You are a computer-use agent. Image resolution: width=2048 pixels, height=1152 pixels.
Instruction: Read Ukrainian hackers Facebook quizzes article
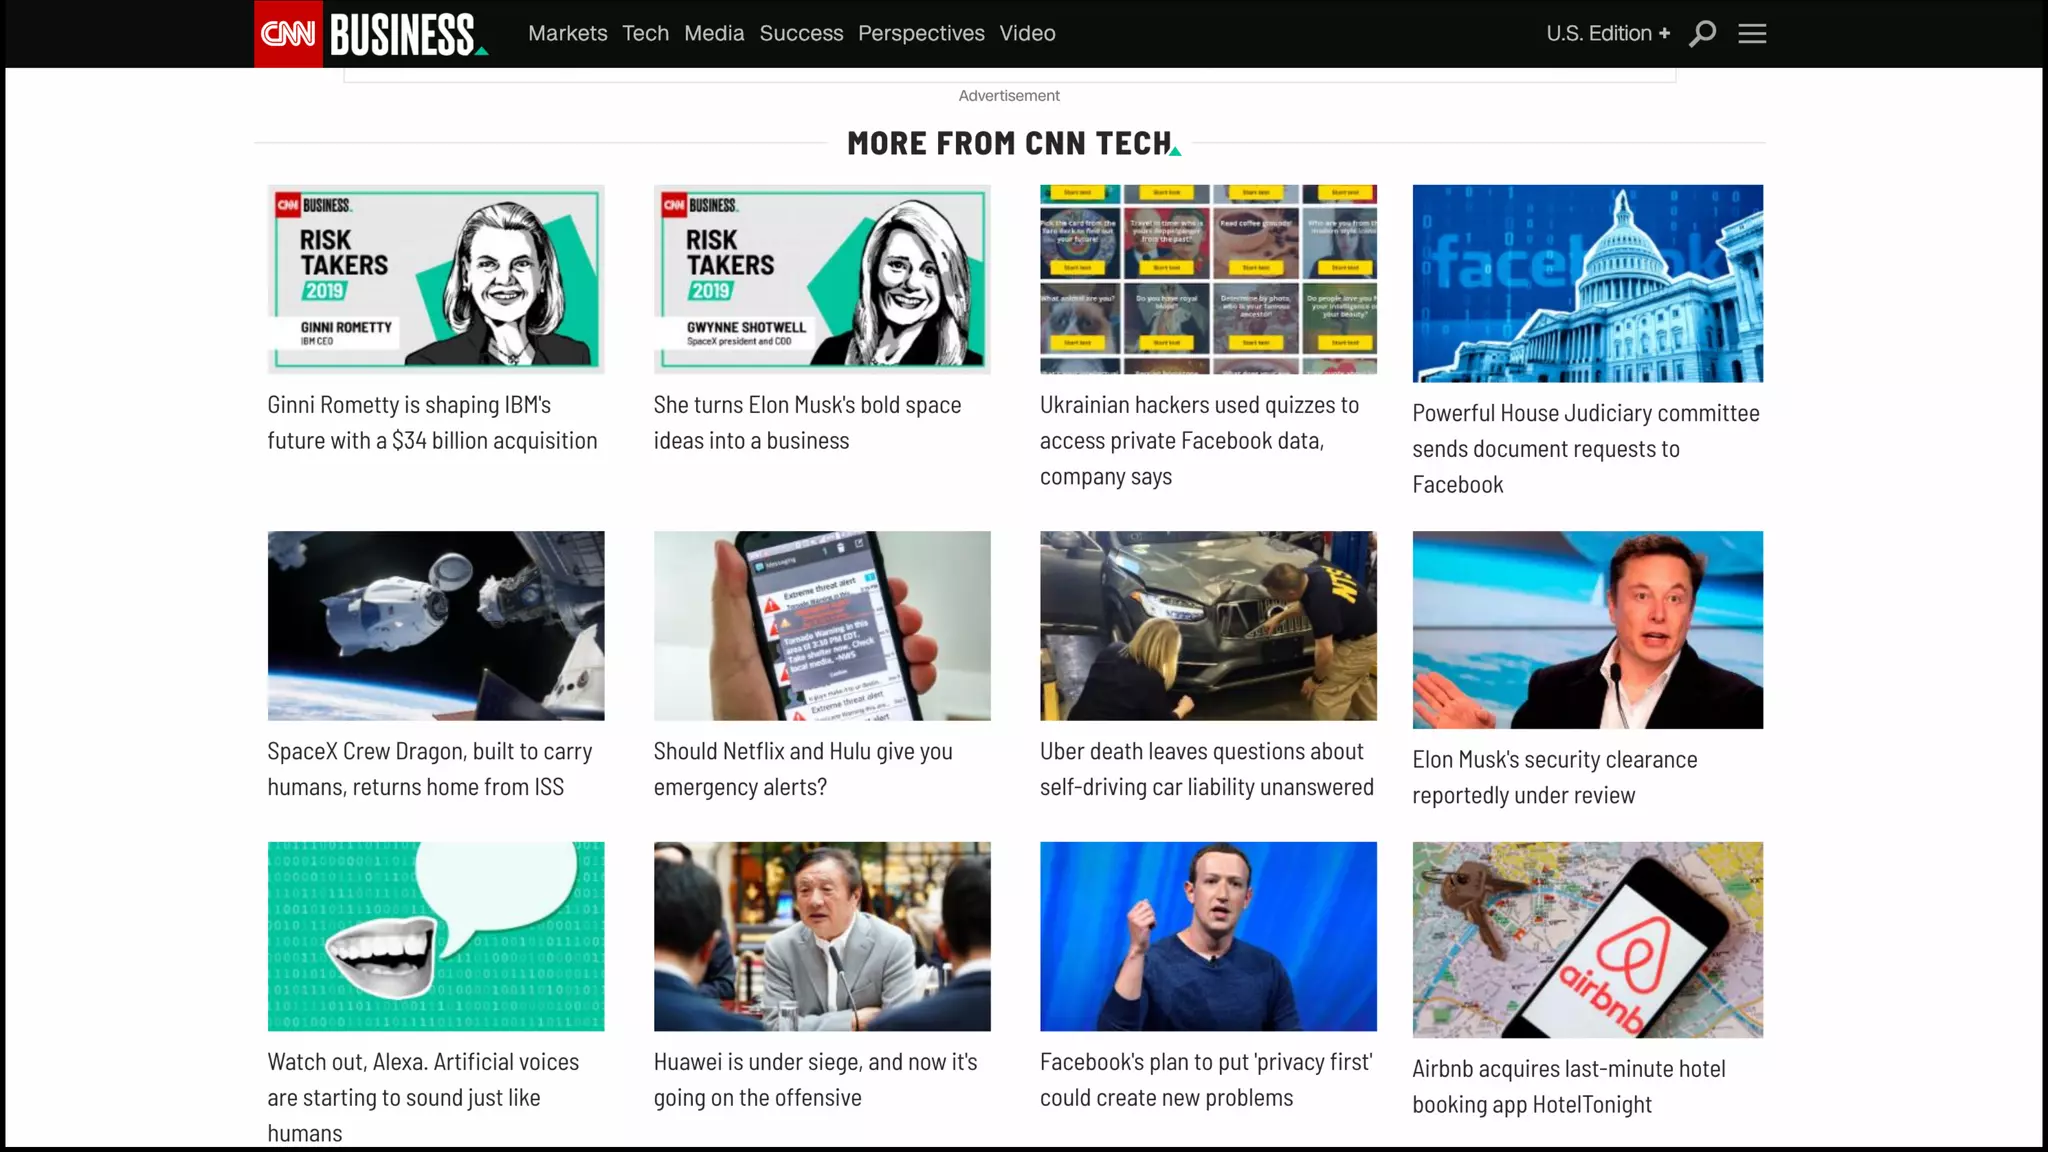pos(1200,440)
